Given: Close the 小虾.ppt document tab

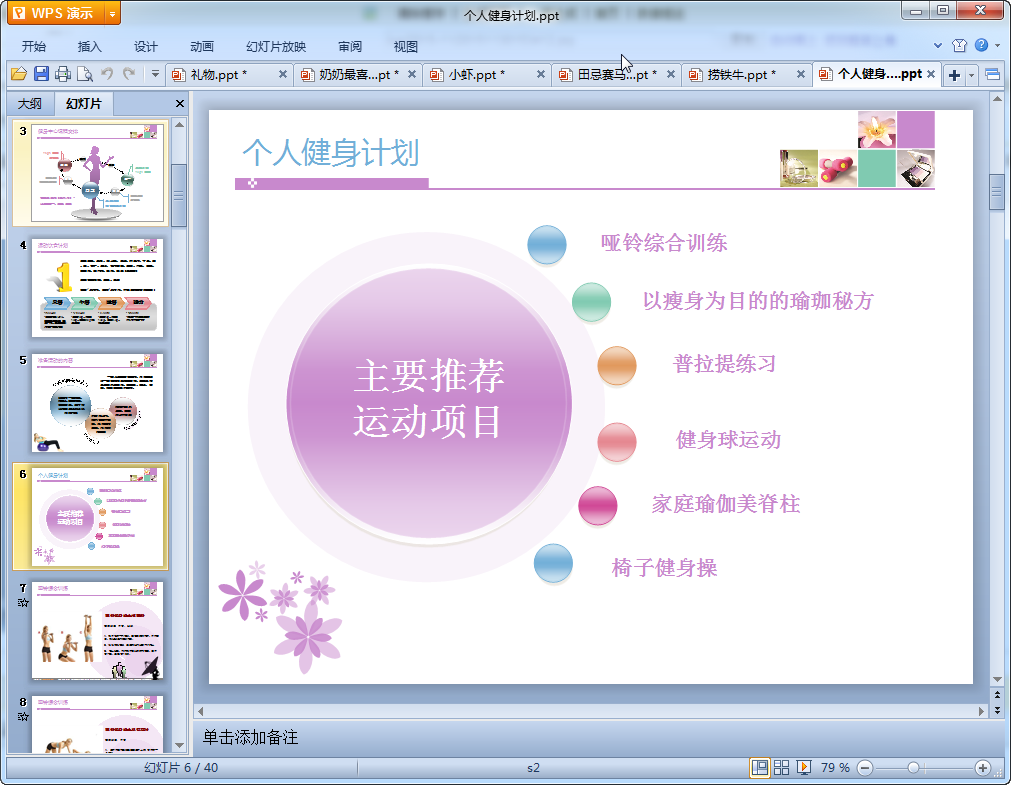Looking at the screenshot, I should 540,75.
